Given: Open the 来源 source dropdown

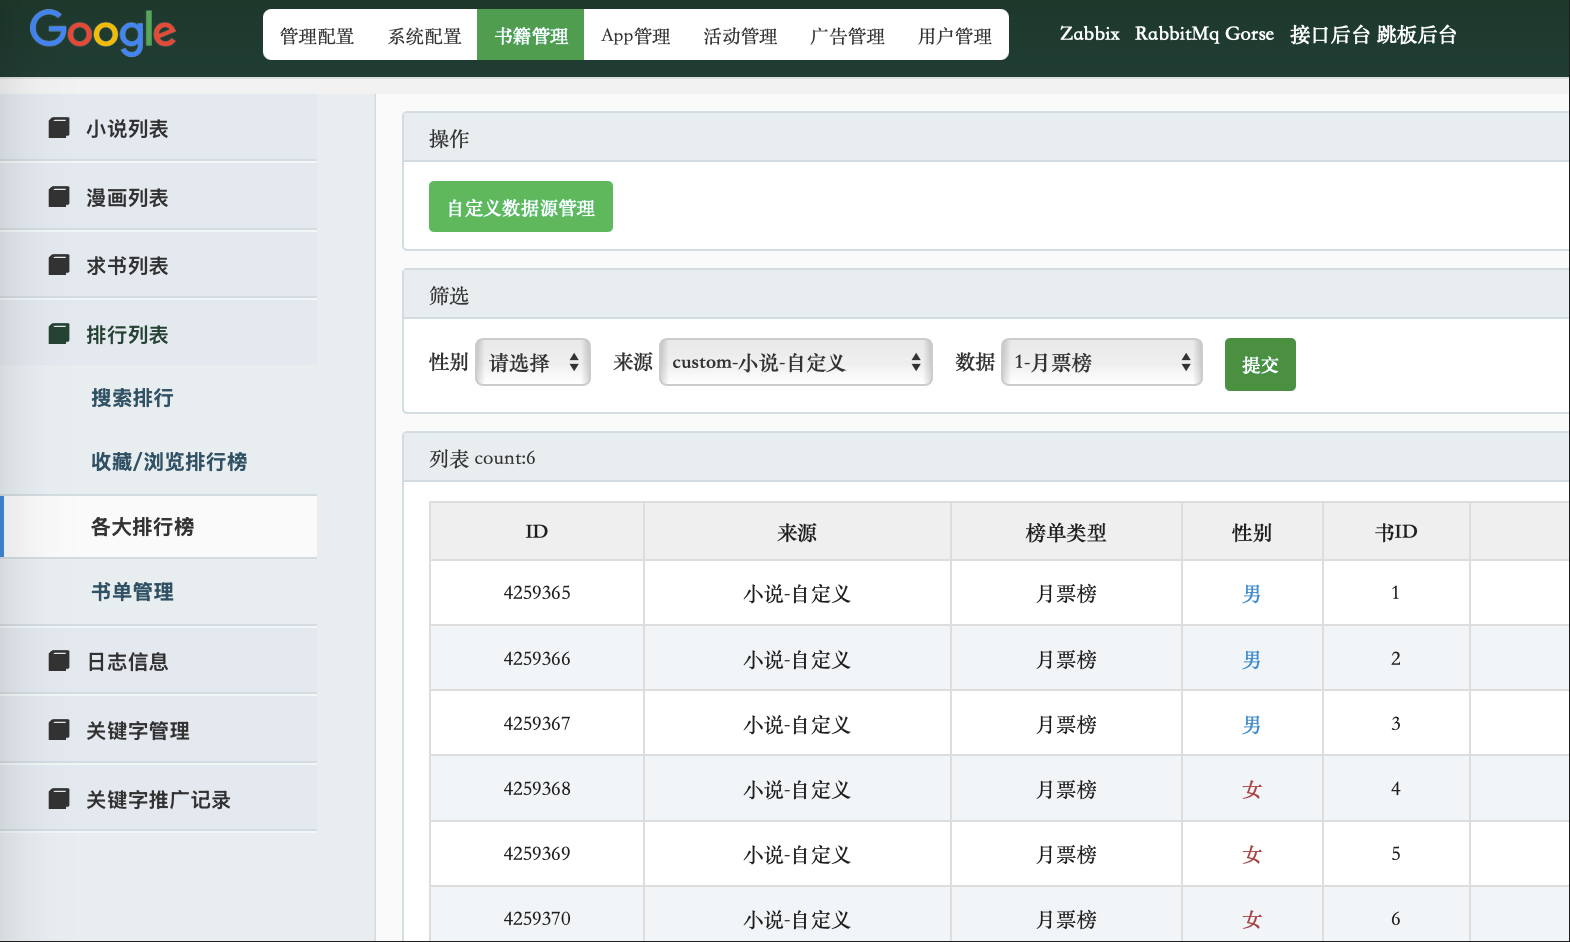Looking at the screenshot, I should click(796, 362).
